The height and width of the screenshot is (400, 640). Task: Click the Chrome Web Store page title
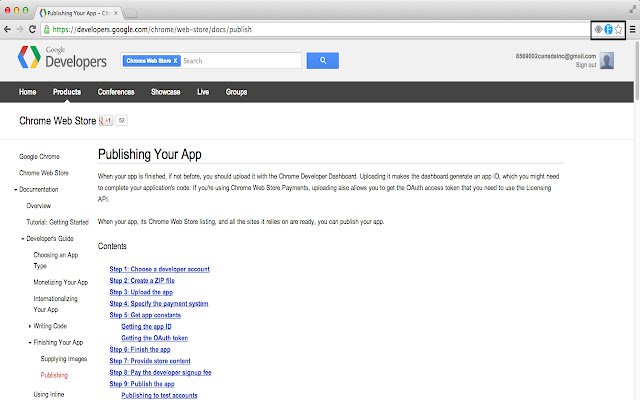click(x=58, y=121)
